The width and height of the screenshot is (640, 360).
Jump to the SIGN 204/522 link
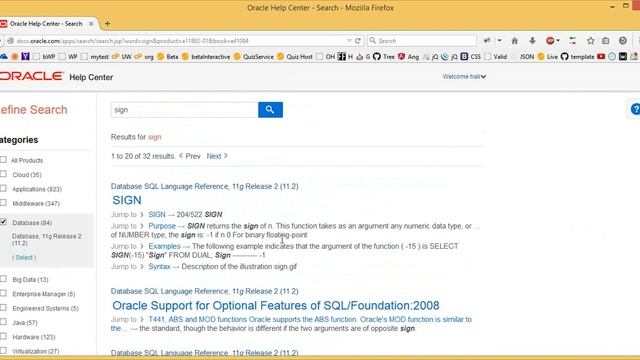(x=157, y=214)
